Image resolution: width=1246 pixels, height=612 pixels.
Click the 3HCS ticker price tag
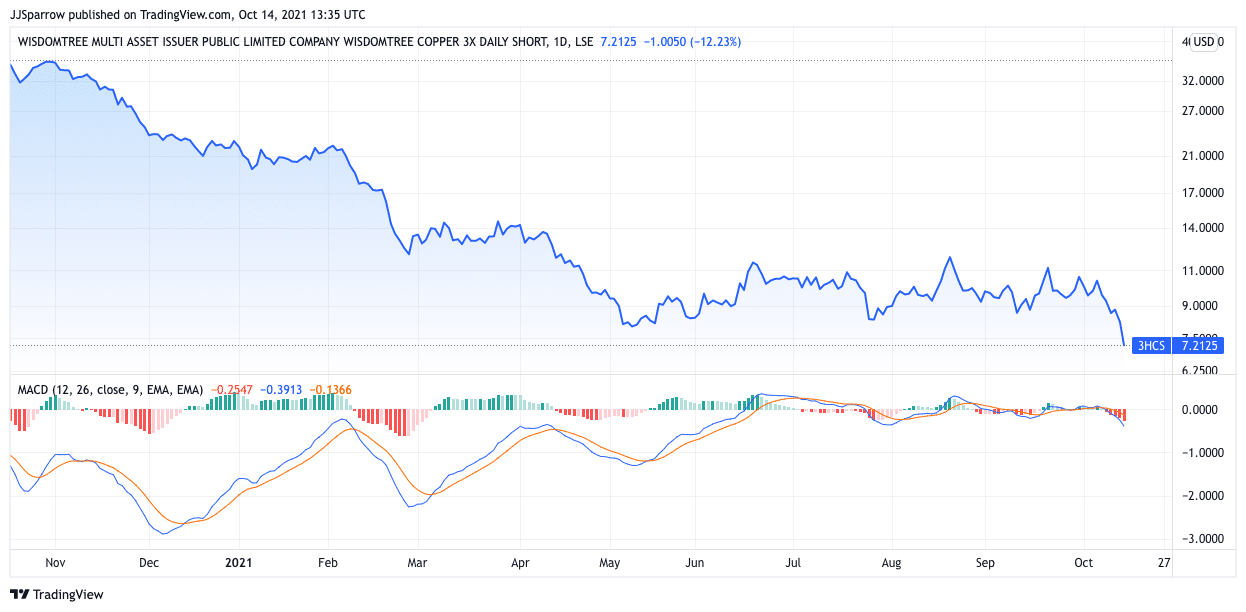tap(1152, 346)
